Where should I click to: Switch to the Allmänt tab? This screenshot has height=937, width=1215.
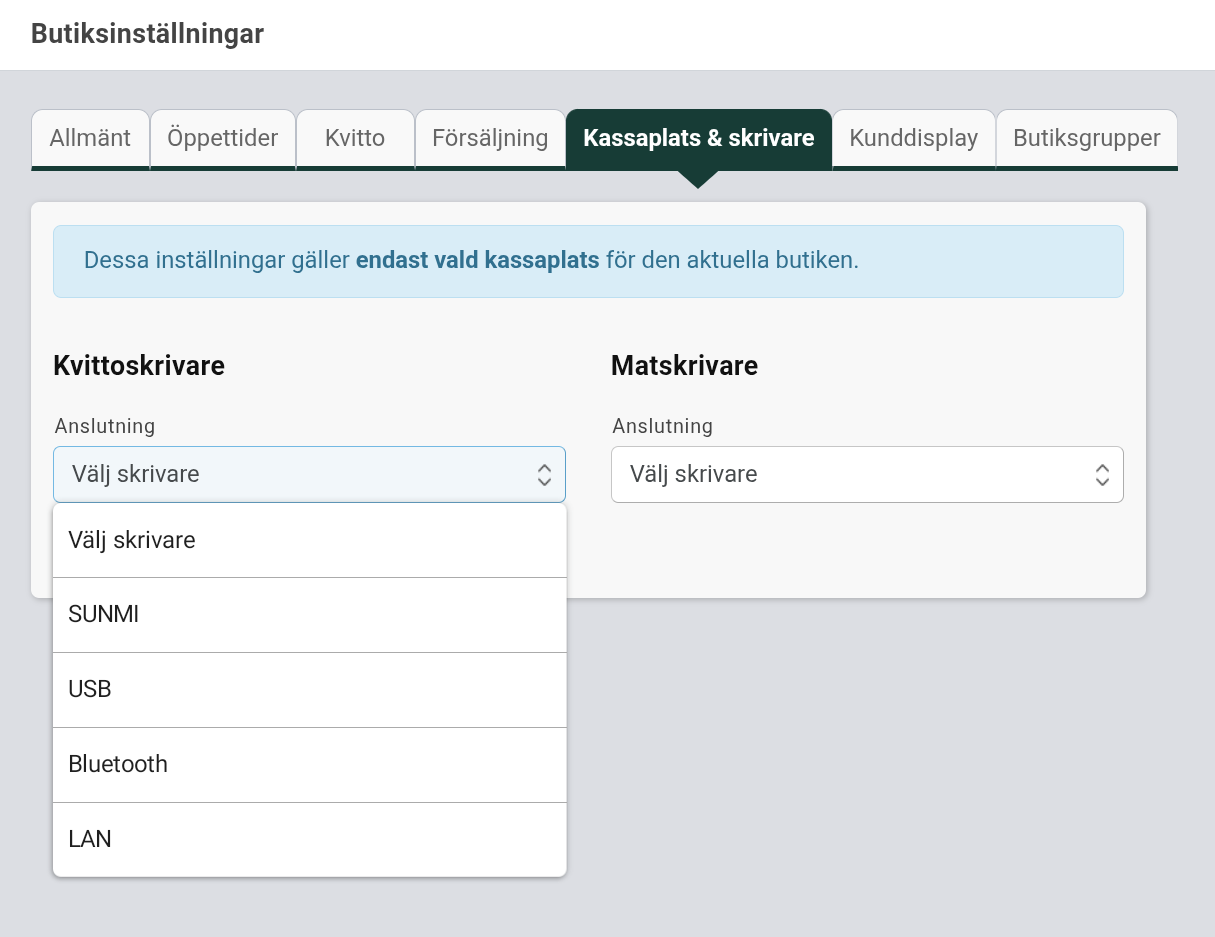point(90,138)
